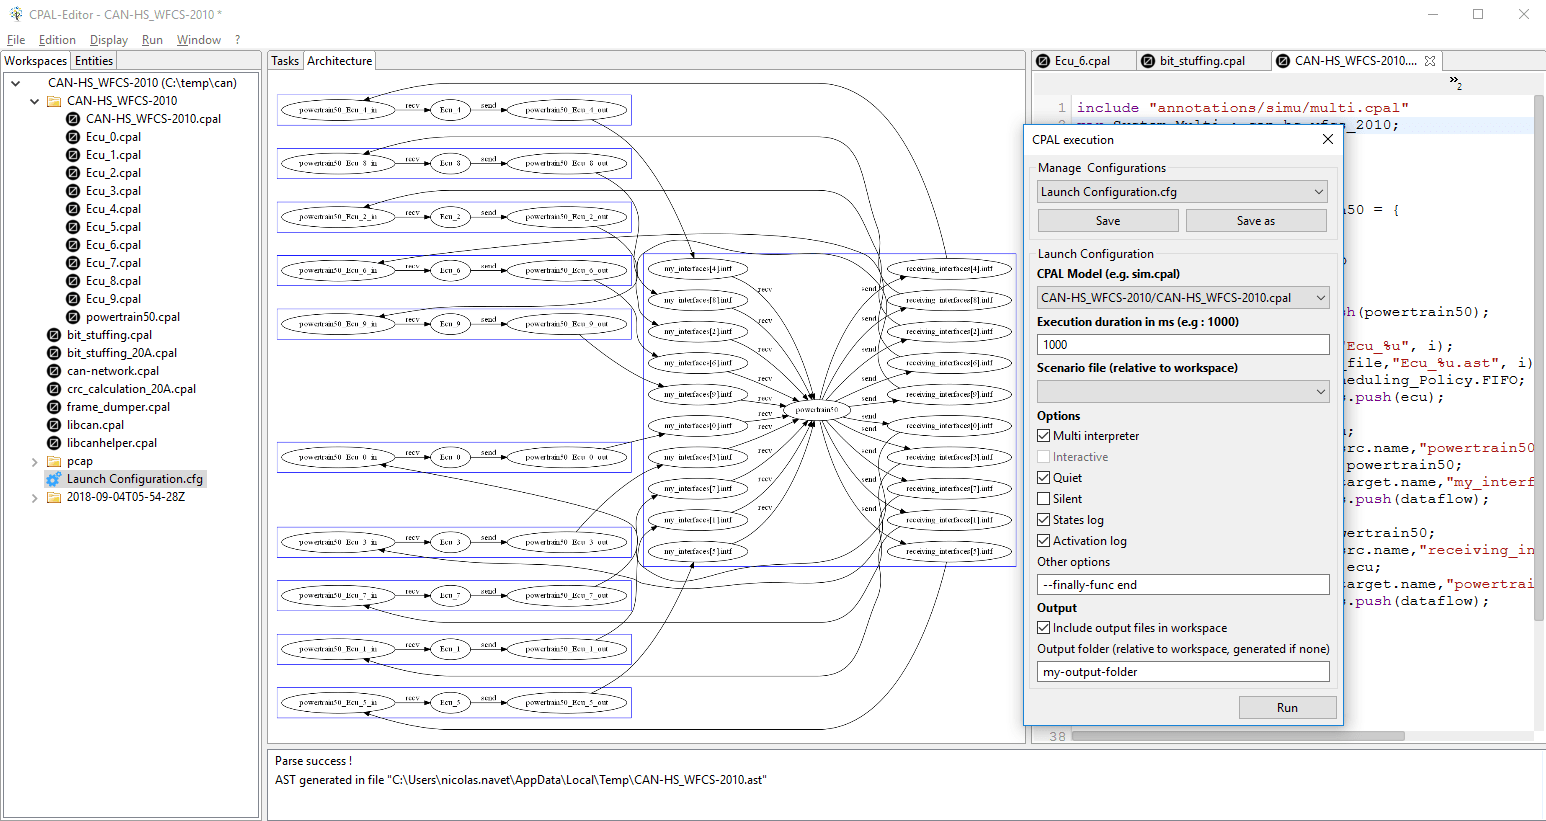Click the bit_stuffing.cpal file icon in tree
The height and width of the screenshot is (821, 1546).
click(x=54, y=335)
